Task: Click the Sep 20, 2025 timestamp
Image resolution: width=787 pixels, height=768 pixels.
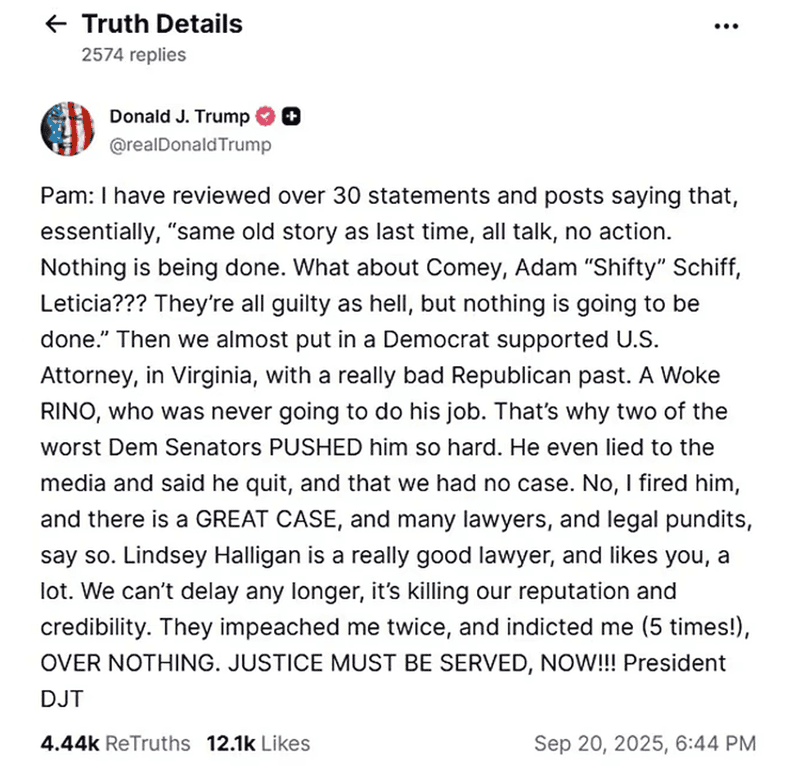Action: pos(645,743)
